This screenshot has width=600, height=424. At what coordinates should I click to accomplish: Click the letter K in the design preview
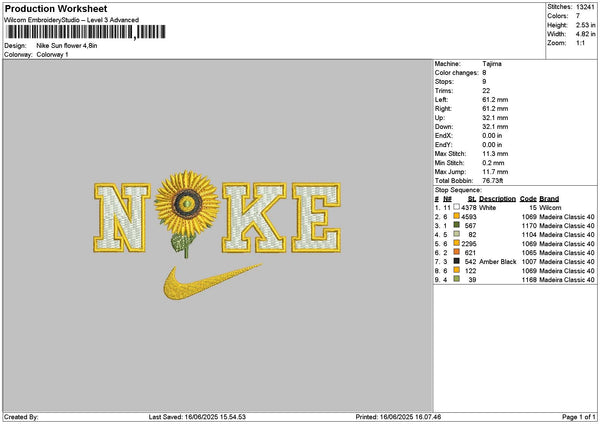pyautogui.click(x=254, y=218)
